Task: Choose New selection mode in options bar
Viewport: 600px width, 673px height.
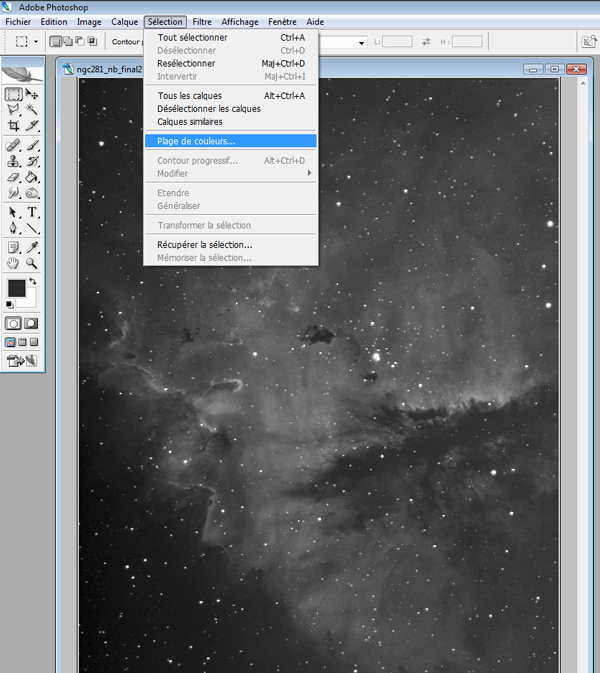Action: tap(55, 41)
